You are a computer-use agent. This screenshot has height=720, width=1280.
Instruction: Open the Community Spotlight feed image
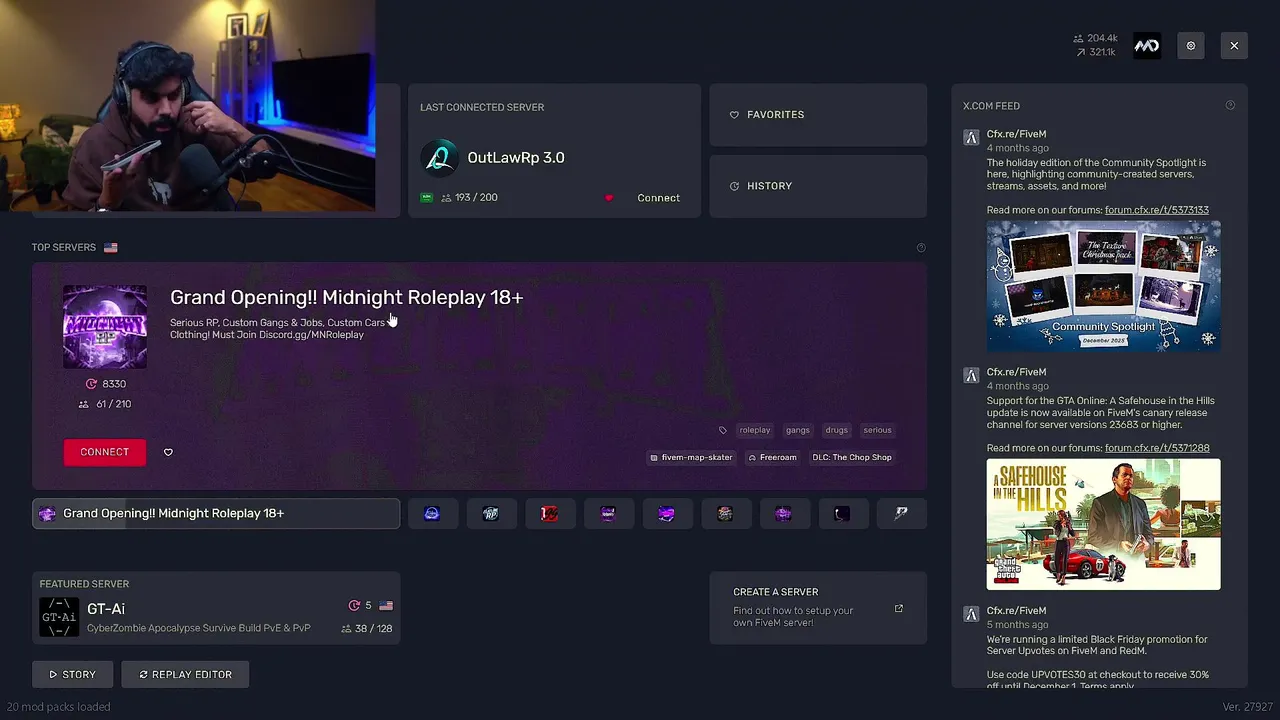[x=1103, y=286]
